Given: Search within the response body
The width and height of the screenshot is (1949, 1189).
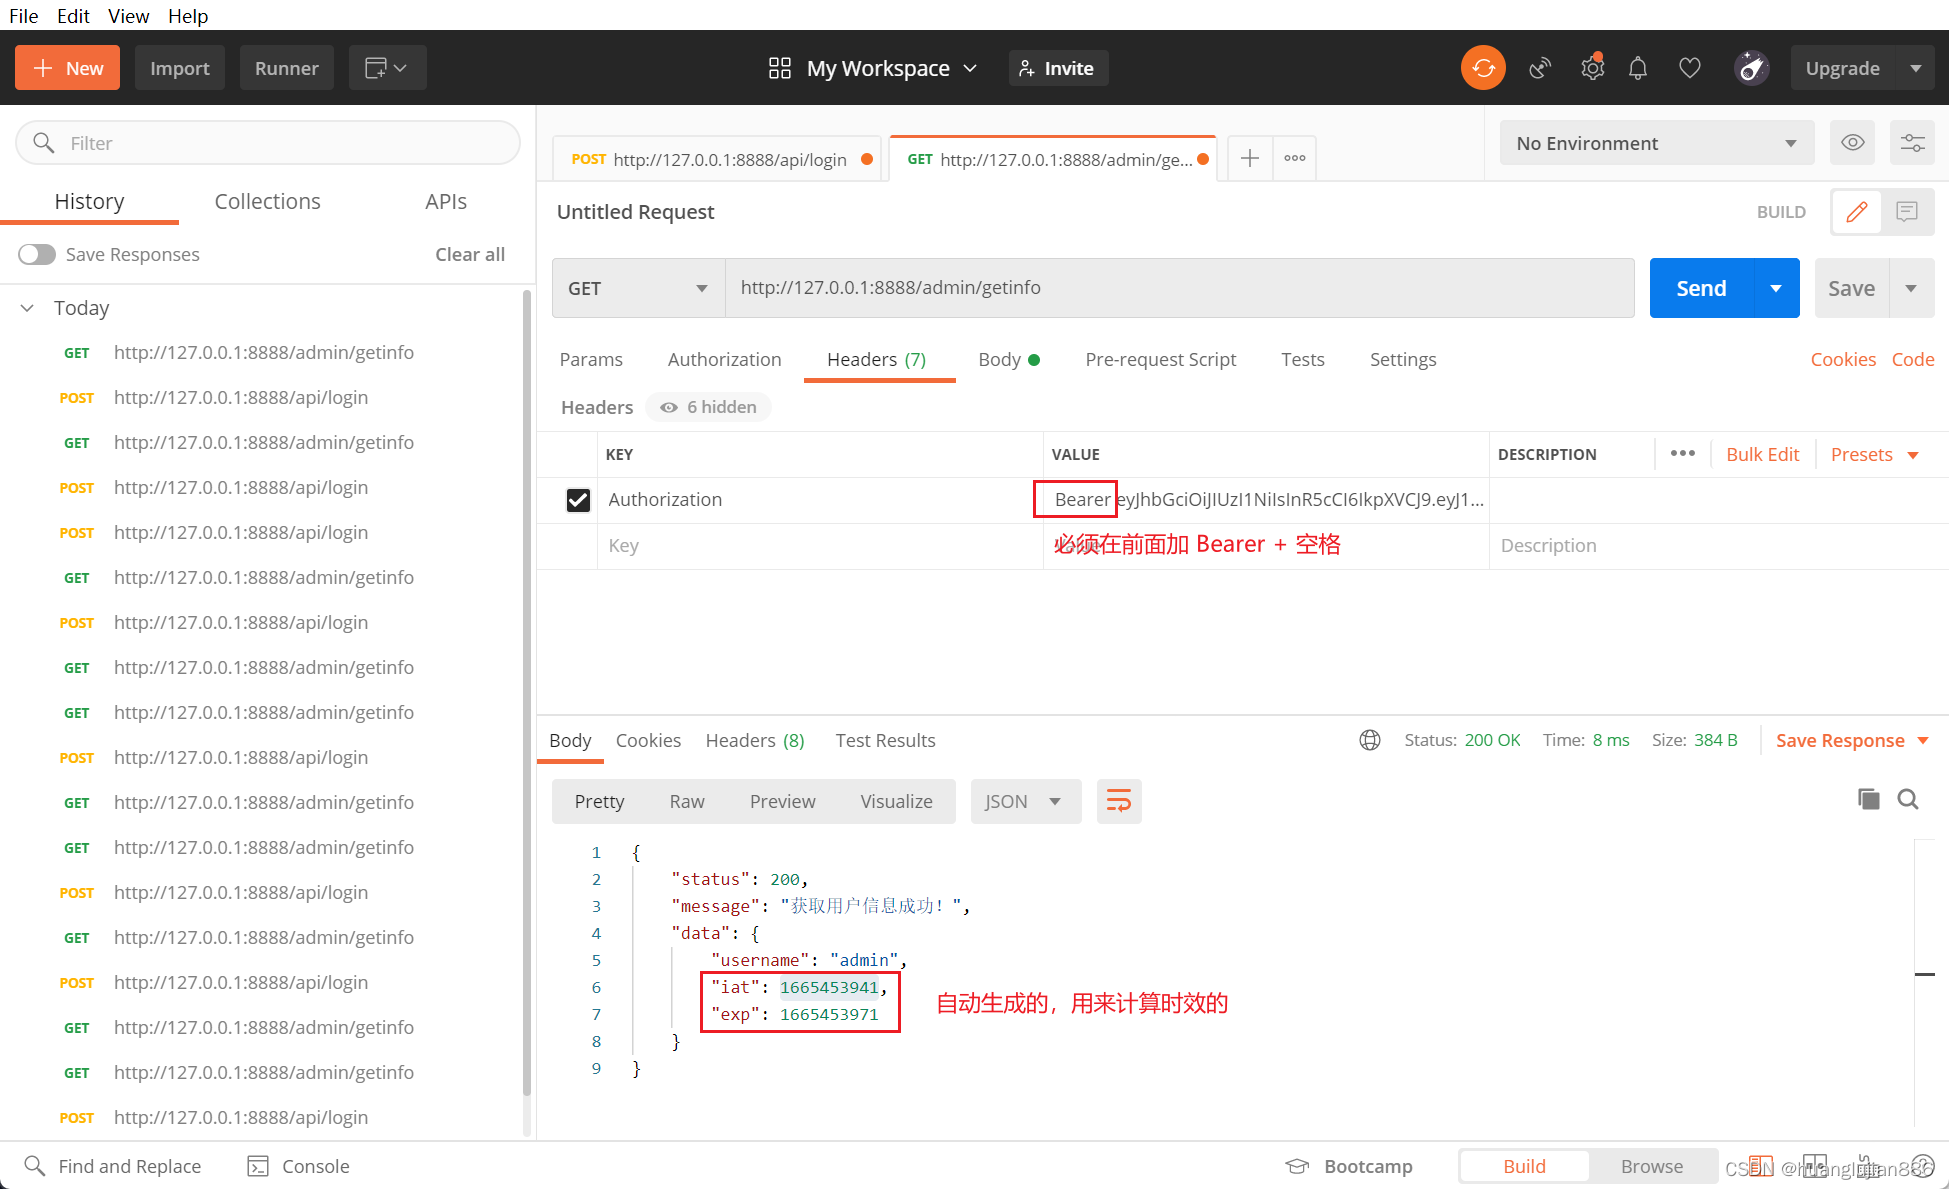Looking at the screenshot, I should pyautogui.click(x=1908, y=799).
